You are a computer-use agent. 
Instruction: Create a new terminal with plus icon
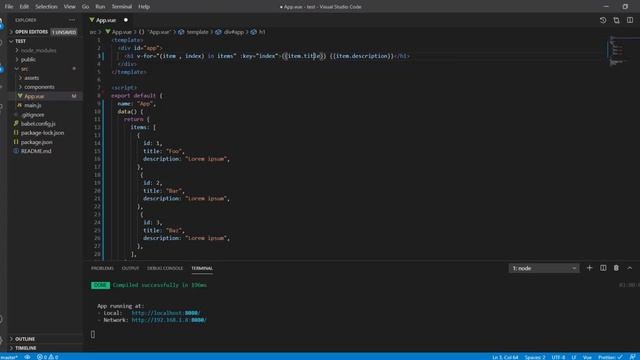click(589, 268)
